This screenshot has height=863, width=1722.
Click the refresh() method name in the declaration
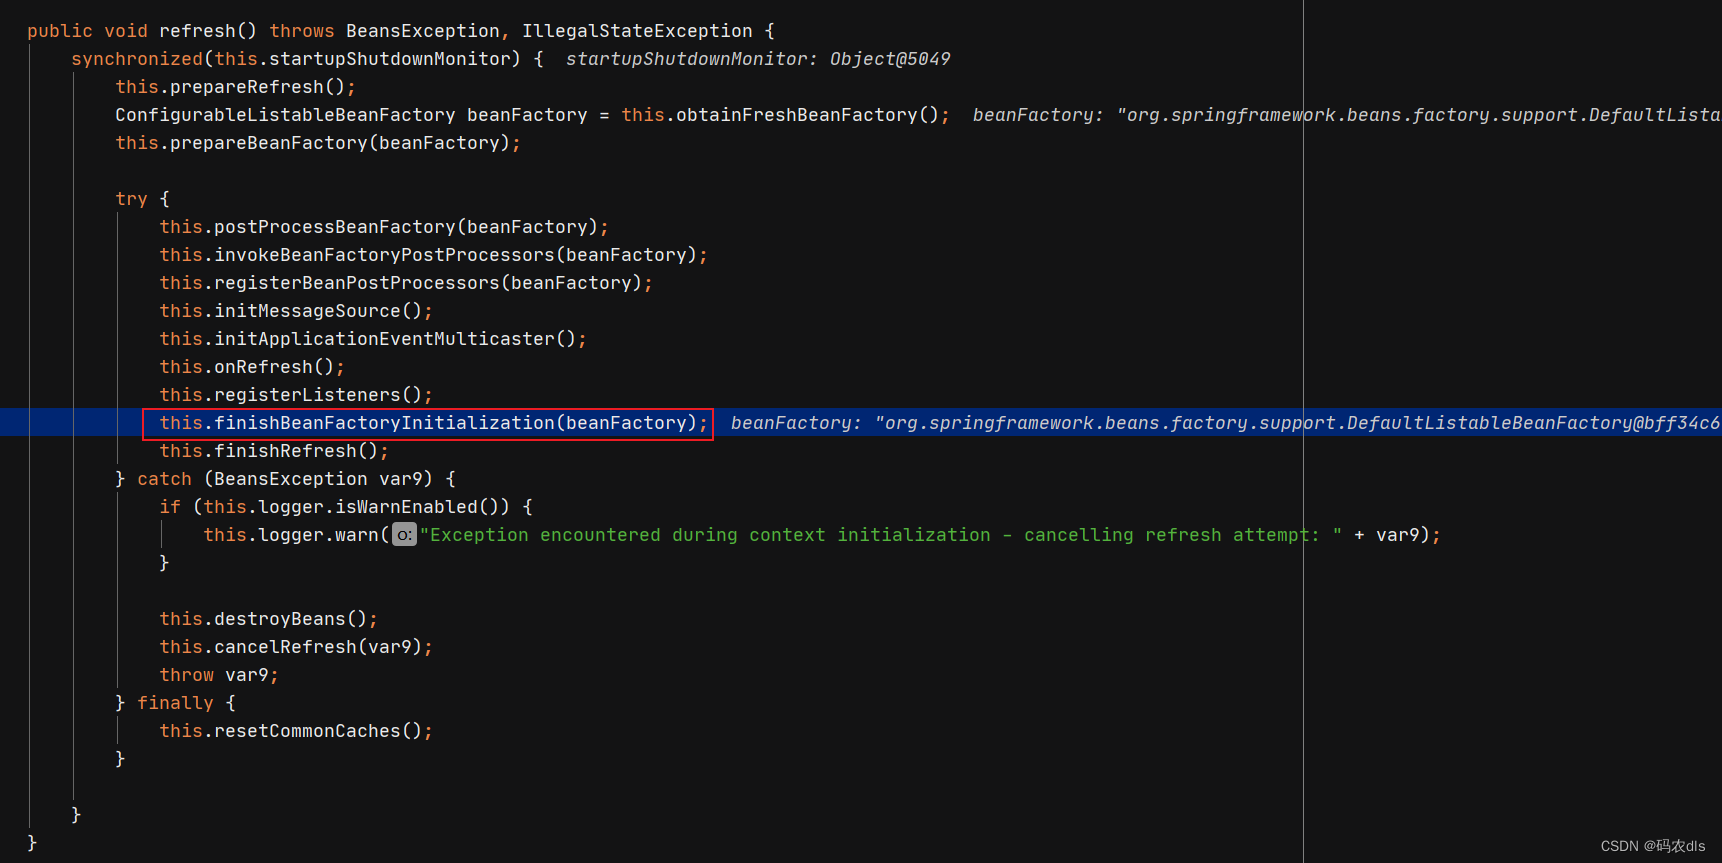coord(208,31)
